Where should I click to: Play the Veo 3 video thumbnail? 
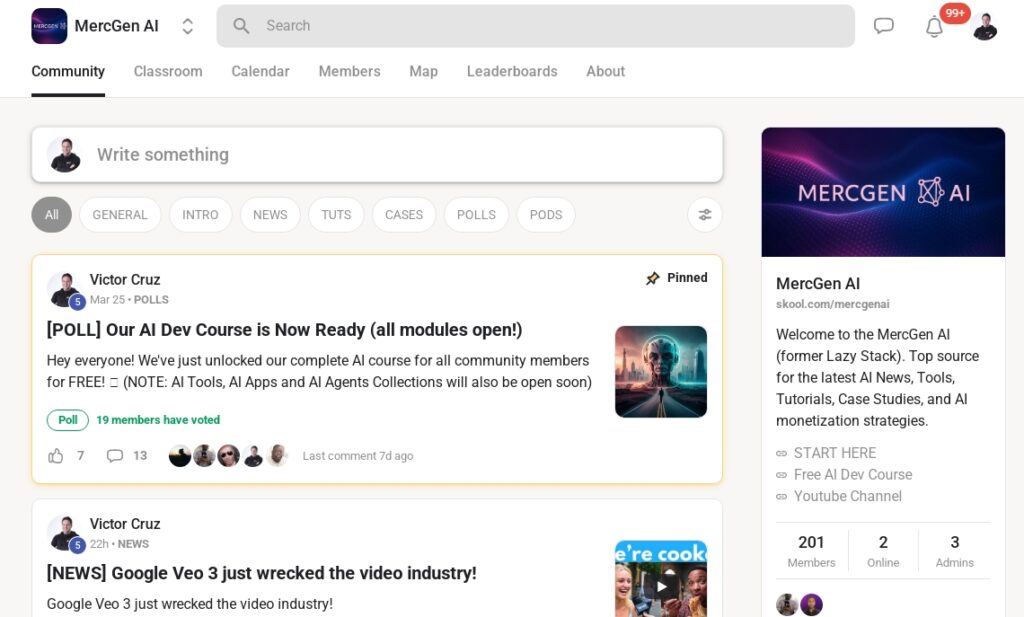click(x=661, y=578)
